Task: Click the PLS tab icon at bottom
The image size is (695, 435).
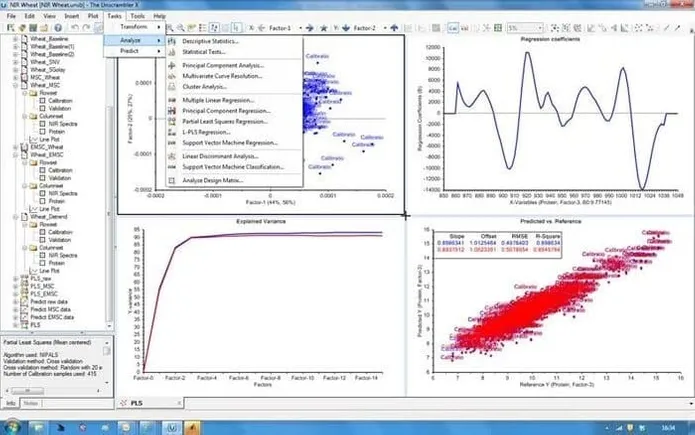Action: [124, 403]
